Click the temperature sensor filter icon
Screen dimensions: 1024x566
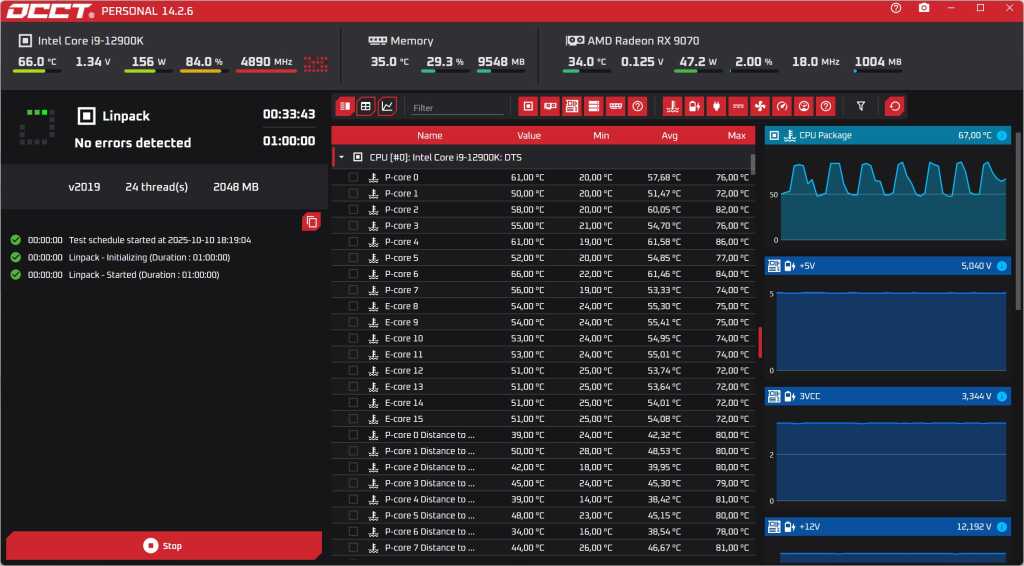point(673,105)
